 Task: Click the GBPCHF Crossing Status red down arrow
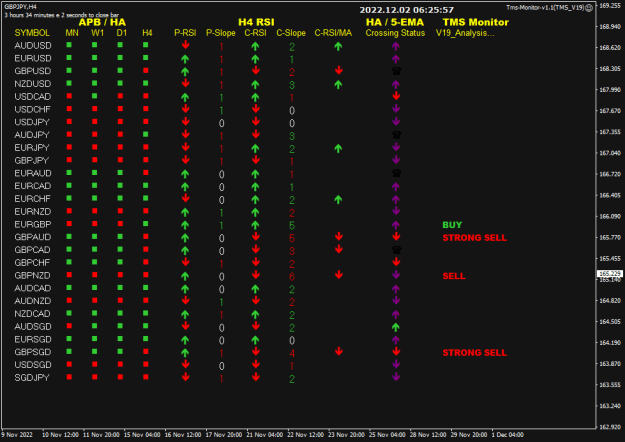(x=396, y=262)
